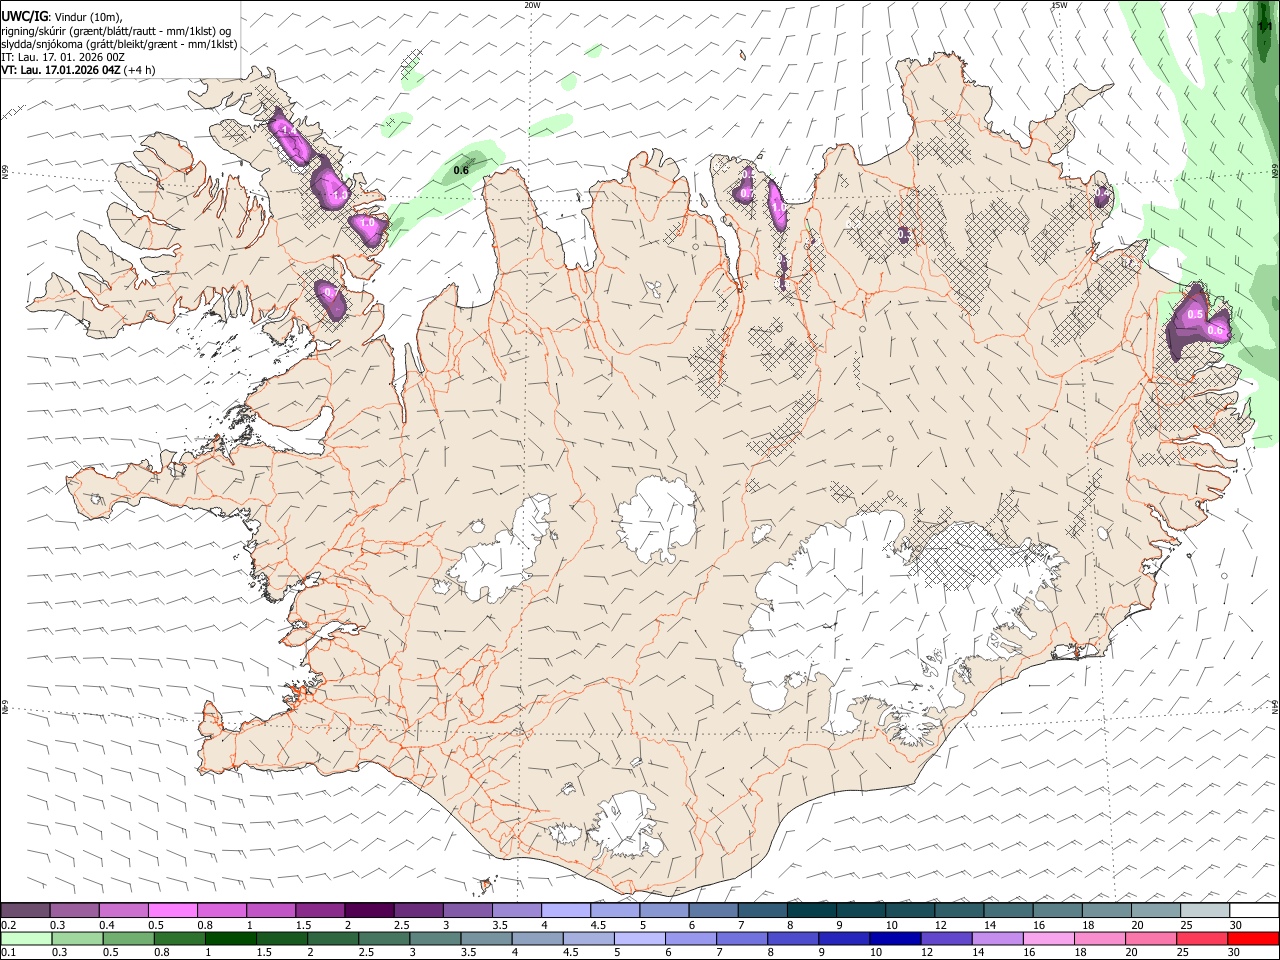Click the 'slydda/snjókoma' legend description line
1280x960 pixels.
[x=119, y=44]
